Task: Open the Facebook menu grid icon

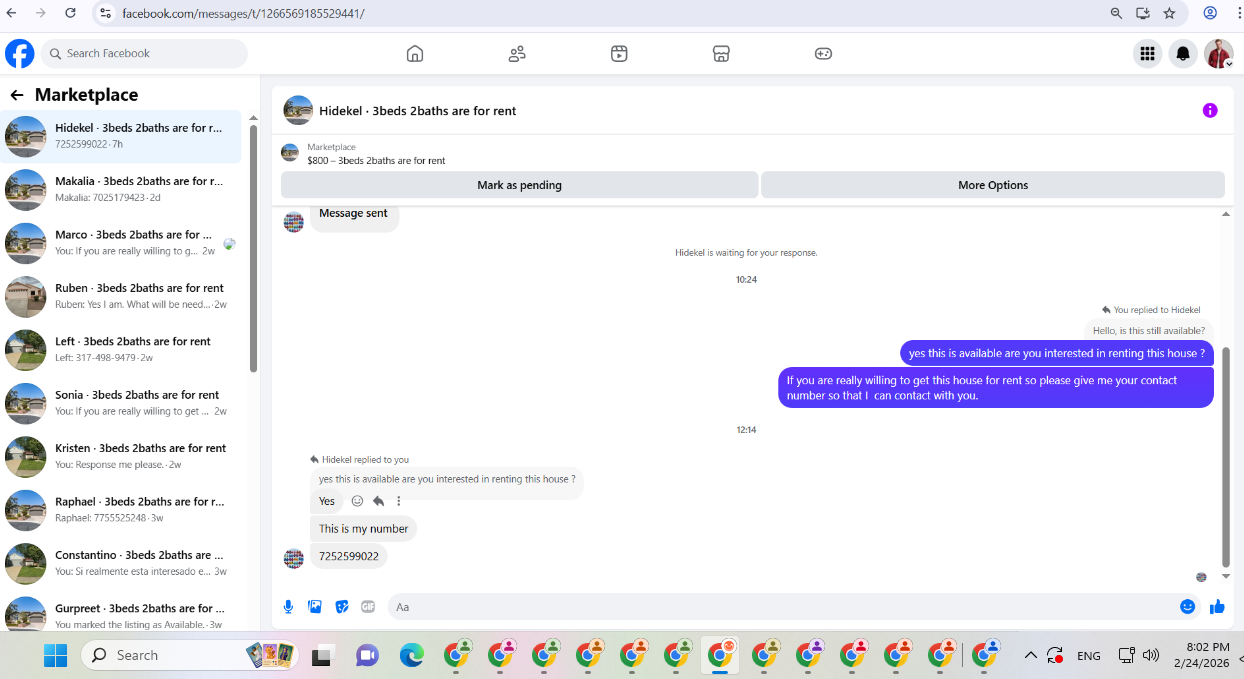Action: [1147, 54]
